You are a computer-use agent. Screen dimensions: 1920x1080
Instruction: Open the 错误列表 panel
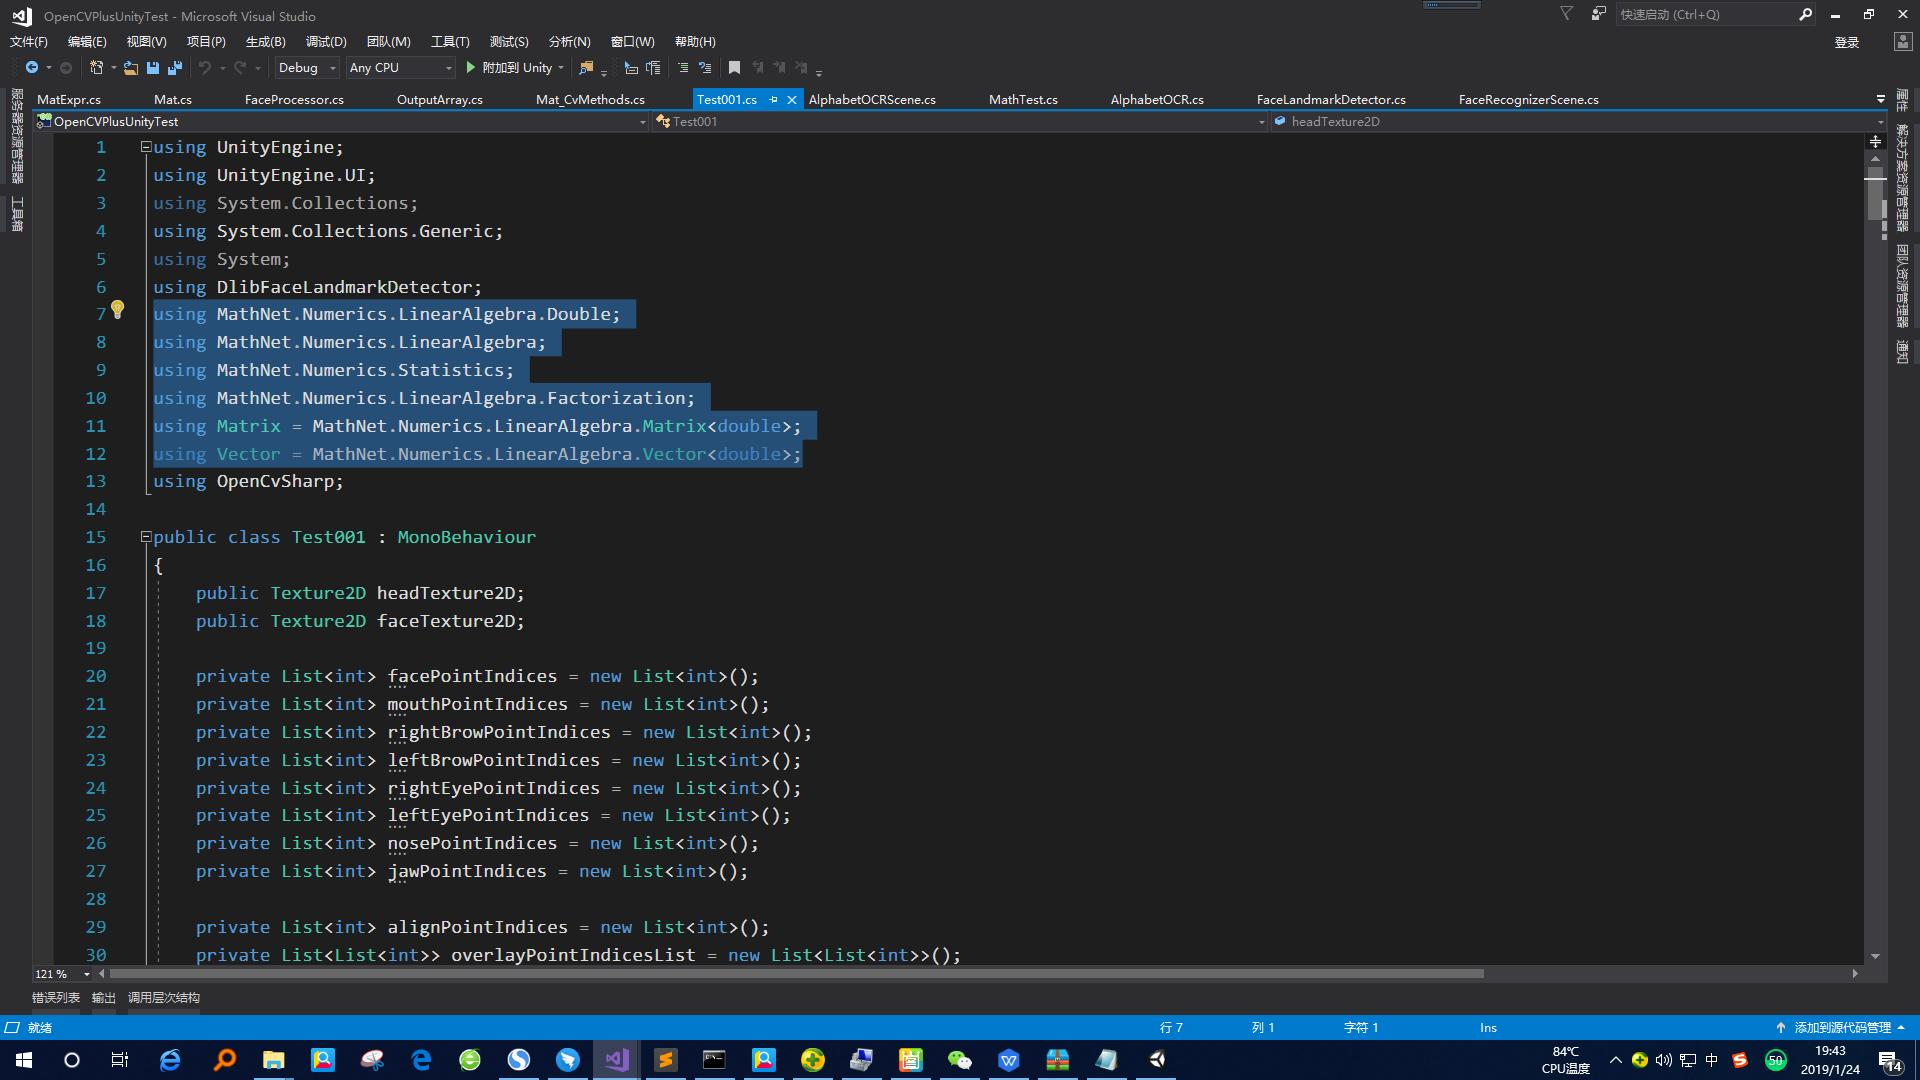click(56, 997)
